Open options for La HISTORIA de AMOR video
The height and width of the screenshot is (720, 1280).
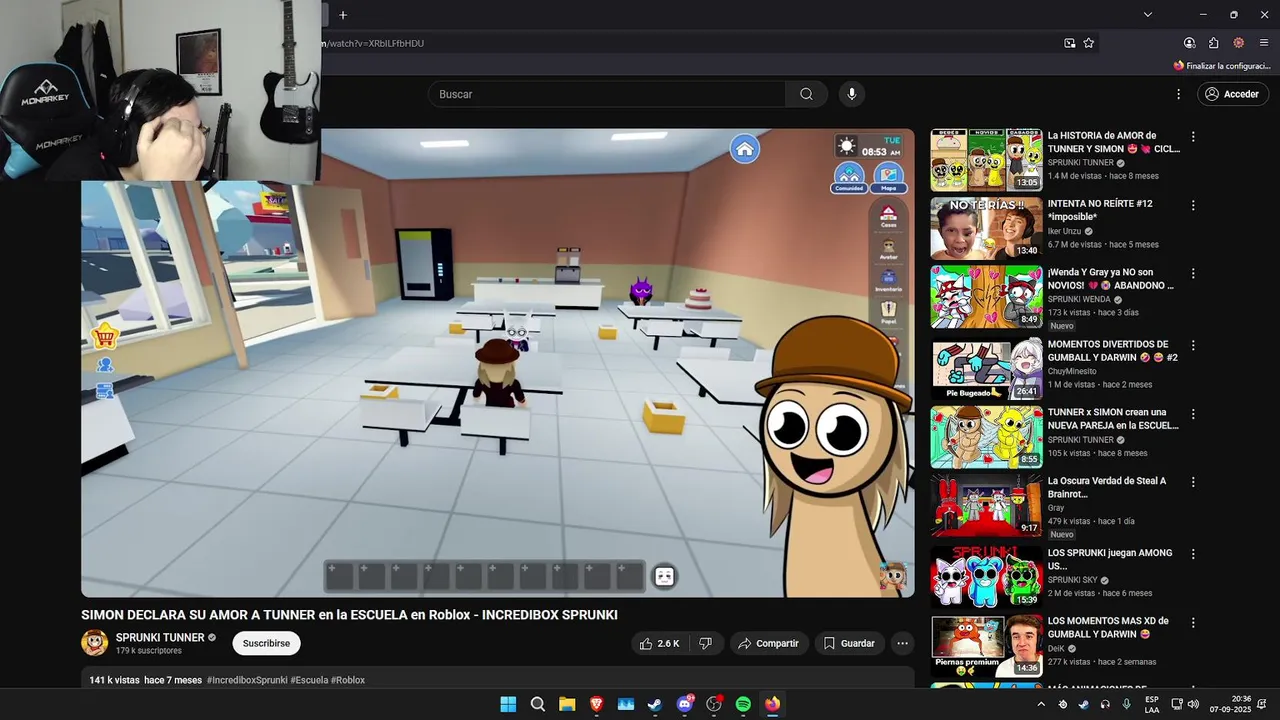[1193, 137]
